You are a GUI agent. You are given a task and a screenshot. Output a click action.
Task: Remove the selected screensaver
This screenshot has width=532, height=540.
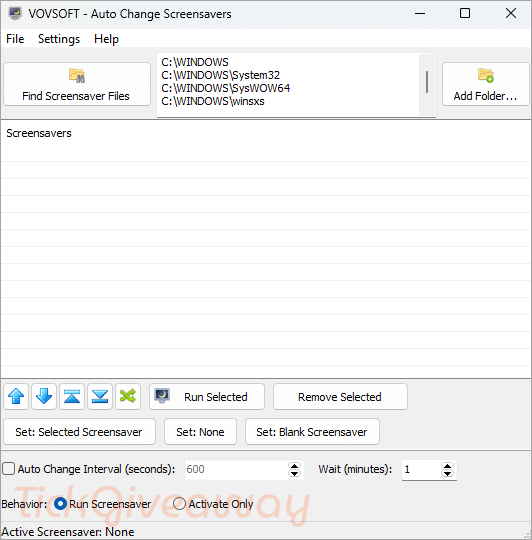pyautogui.click(x=340, y=396)
